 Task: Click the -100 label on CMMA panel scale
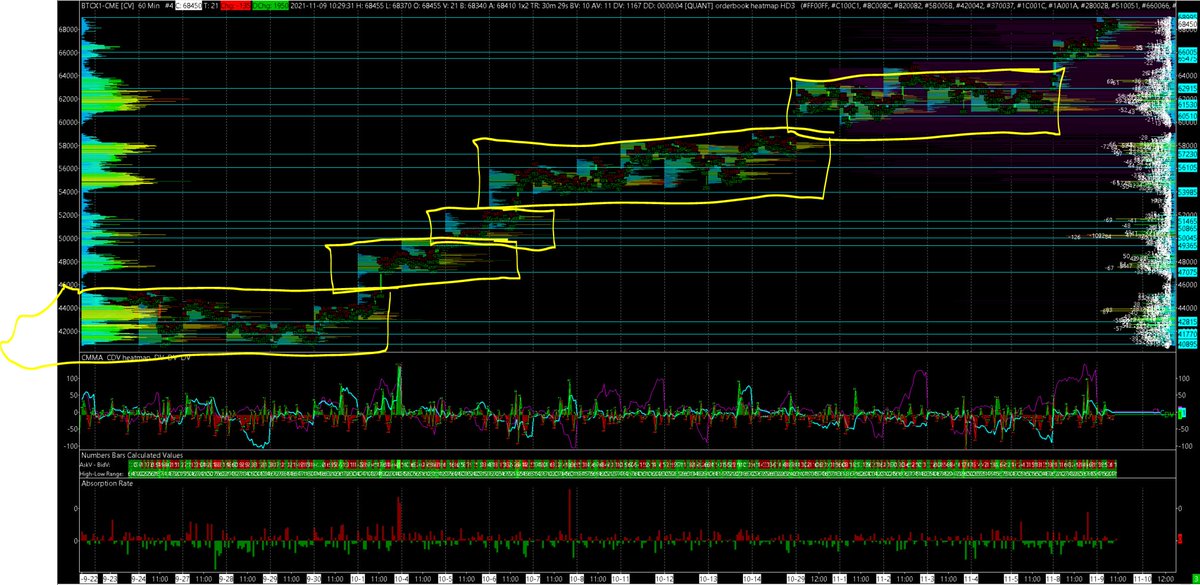(70, 445)
